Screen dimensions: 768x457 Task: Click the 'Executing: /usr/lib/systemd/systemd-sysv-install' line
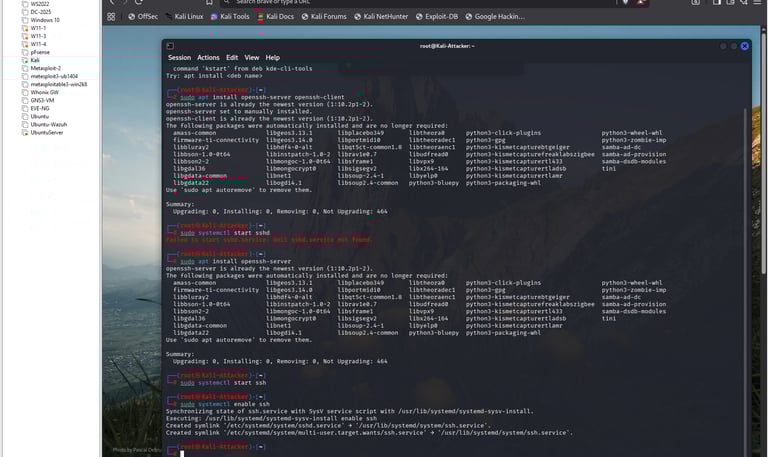[271, 418]
